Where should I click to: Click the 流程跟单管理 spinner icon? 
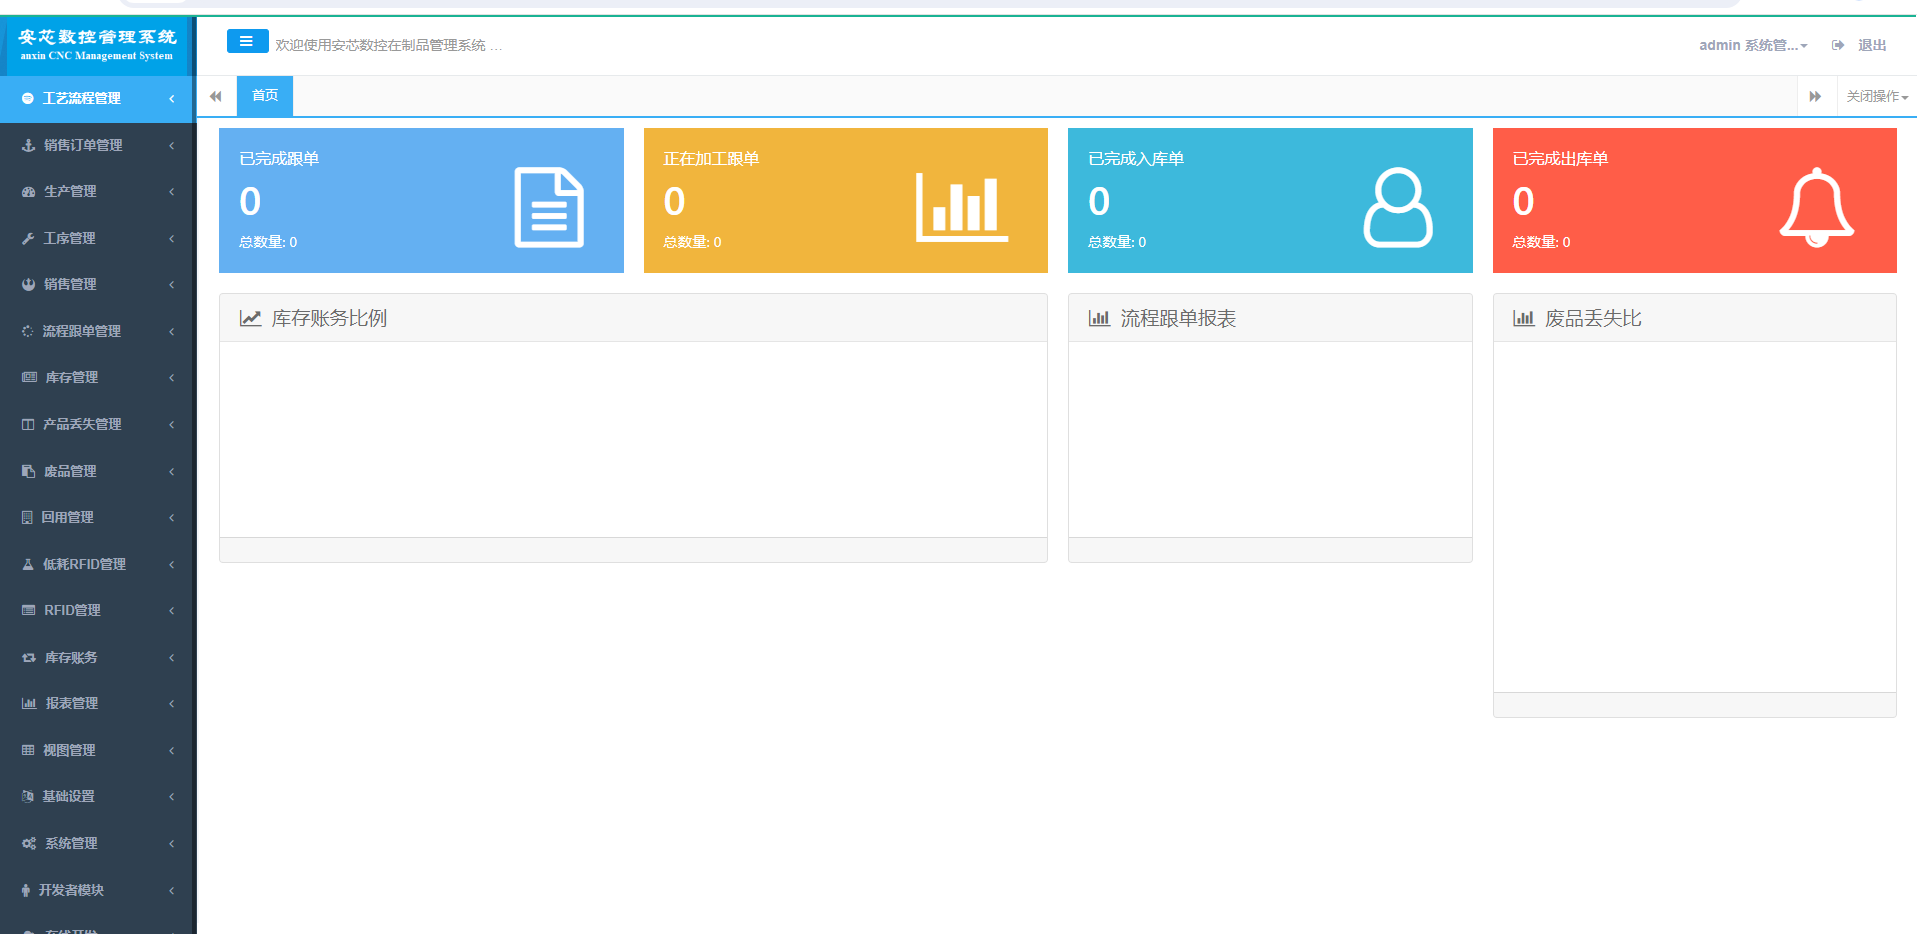click(28, 331)
